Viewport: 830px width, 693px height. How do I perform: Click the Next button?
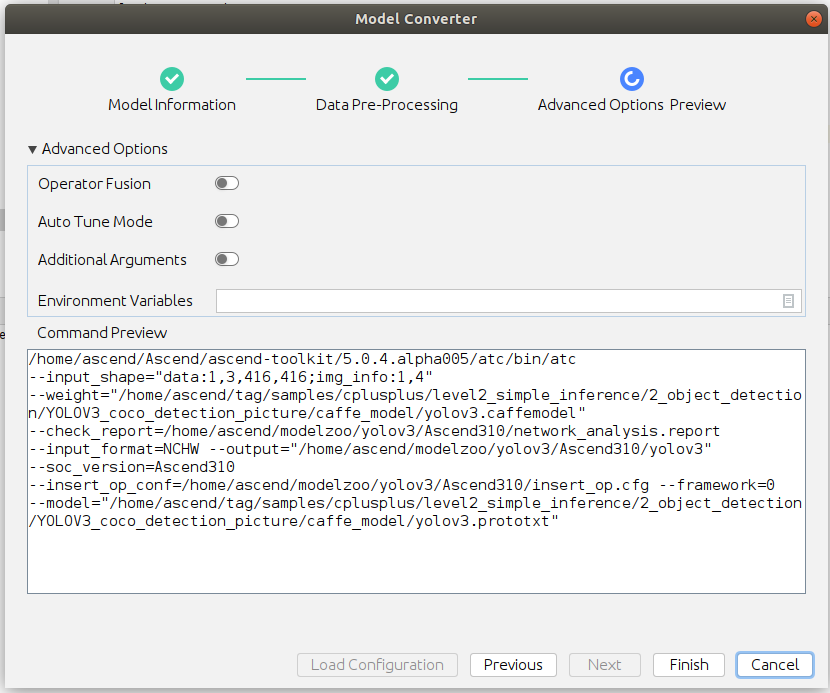coord(605,665)
